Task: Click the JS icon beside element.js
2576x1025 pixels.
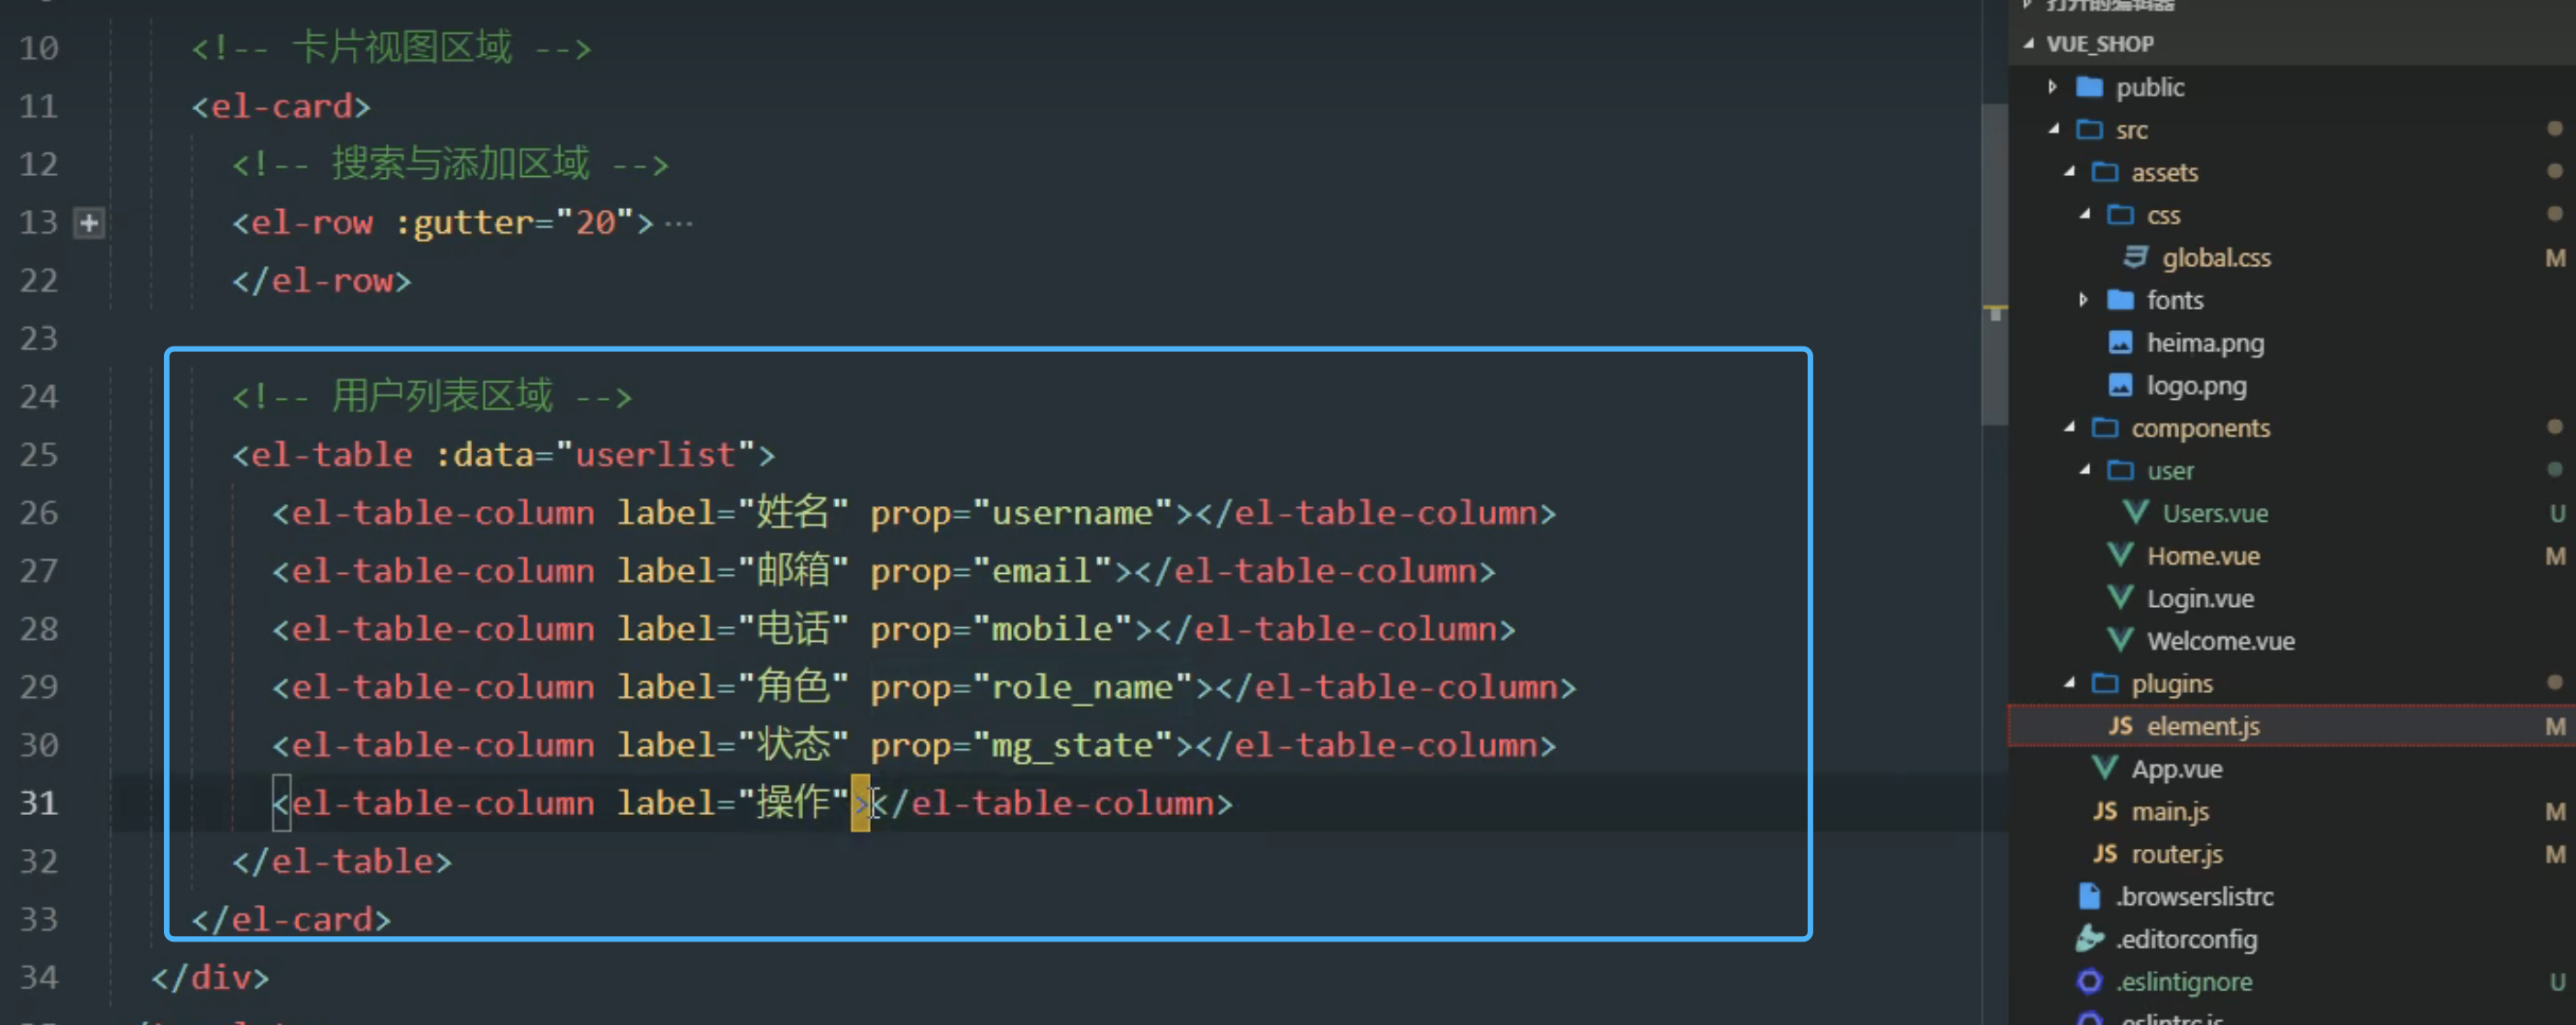Action: [x=2120, y=726]
